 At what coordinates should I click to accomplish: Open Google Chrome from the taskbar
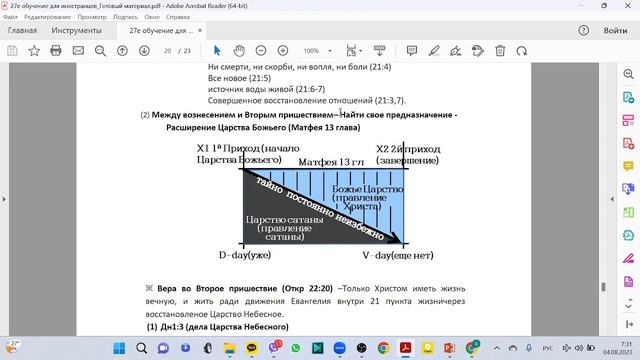[x=383, y=348]
